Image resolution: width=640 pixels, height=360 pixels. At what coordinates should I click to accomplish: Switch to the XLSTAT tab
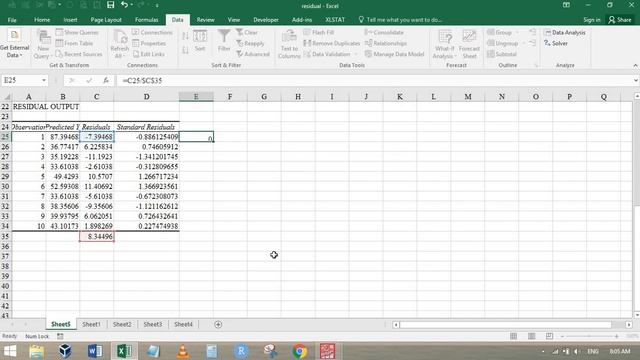(335, 20)
